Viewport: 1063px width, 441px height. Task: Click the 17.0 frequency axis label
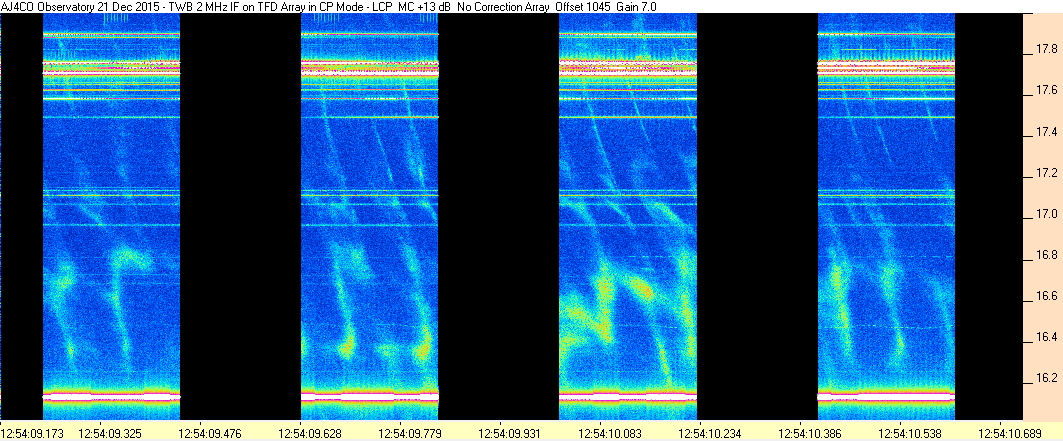1045,215
